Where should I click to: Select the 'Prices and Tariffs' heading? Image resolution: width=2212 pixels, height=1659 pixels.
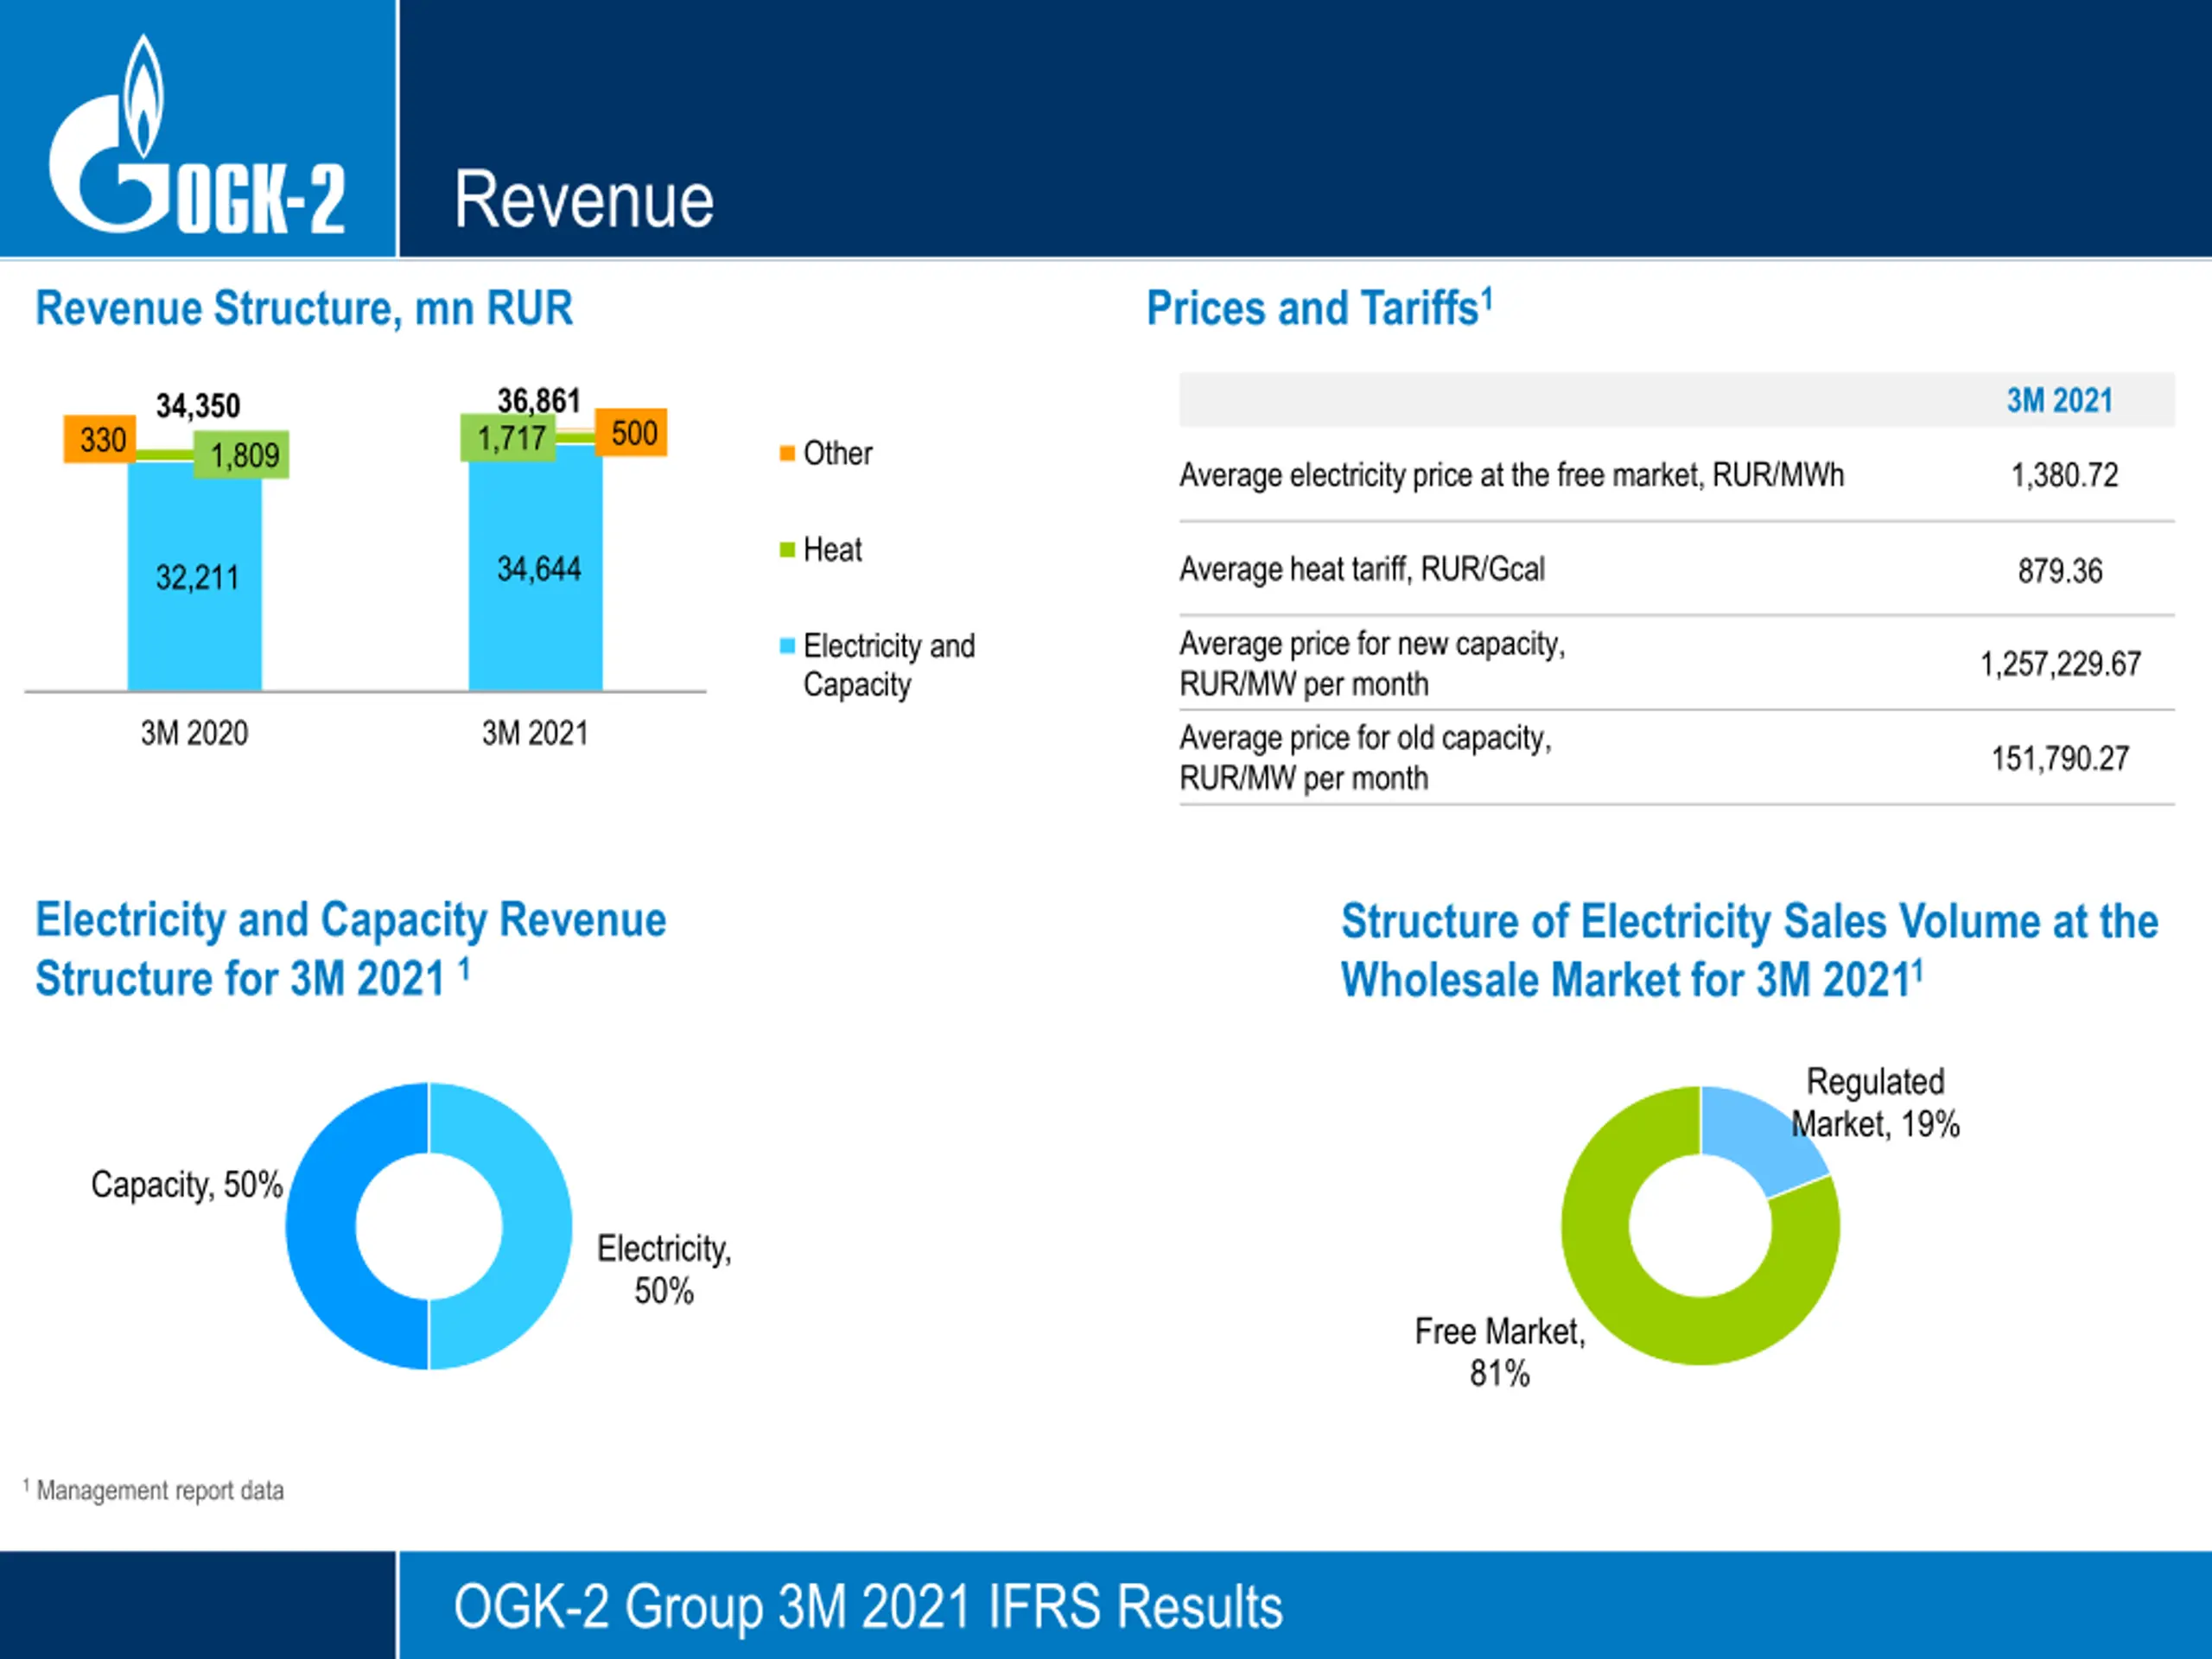click(x=1319, y=307)
